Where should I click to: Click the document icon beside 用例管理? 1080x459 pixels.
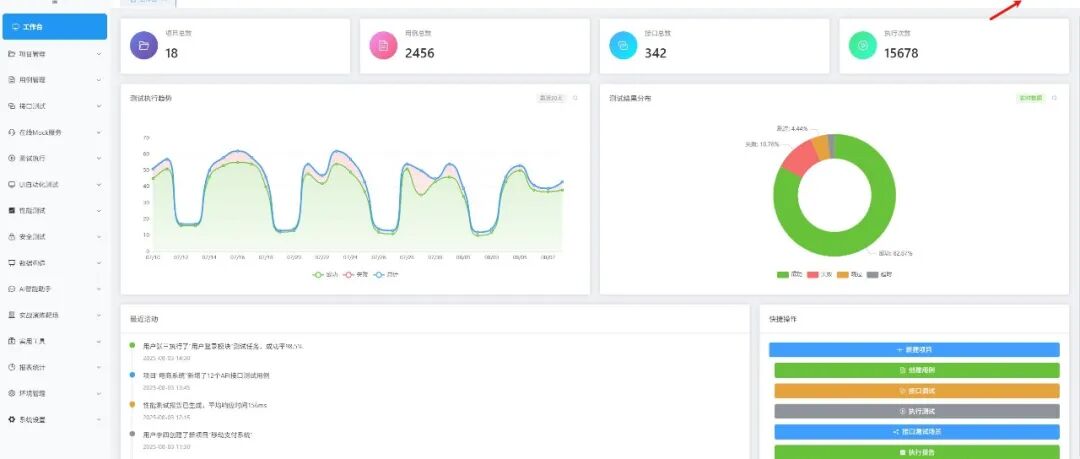coord(12,80)
